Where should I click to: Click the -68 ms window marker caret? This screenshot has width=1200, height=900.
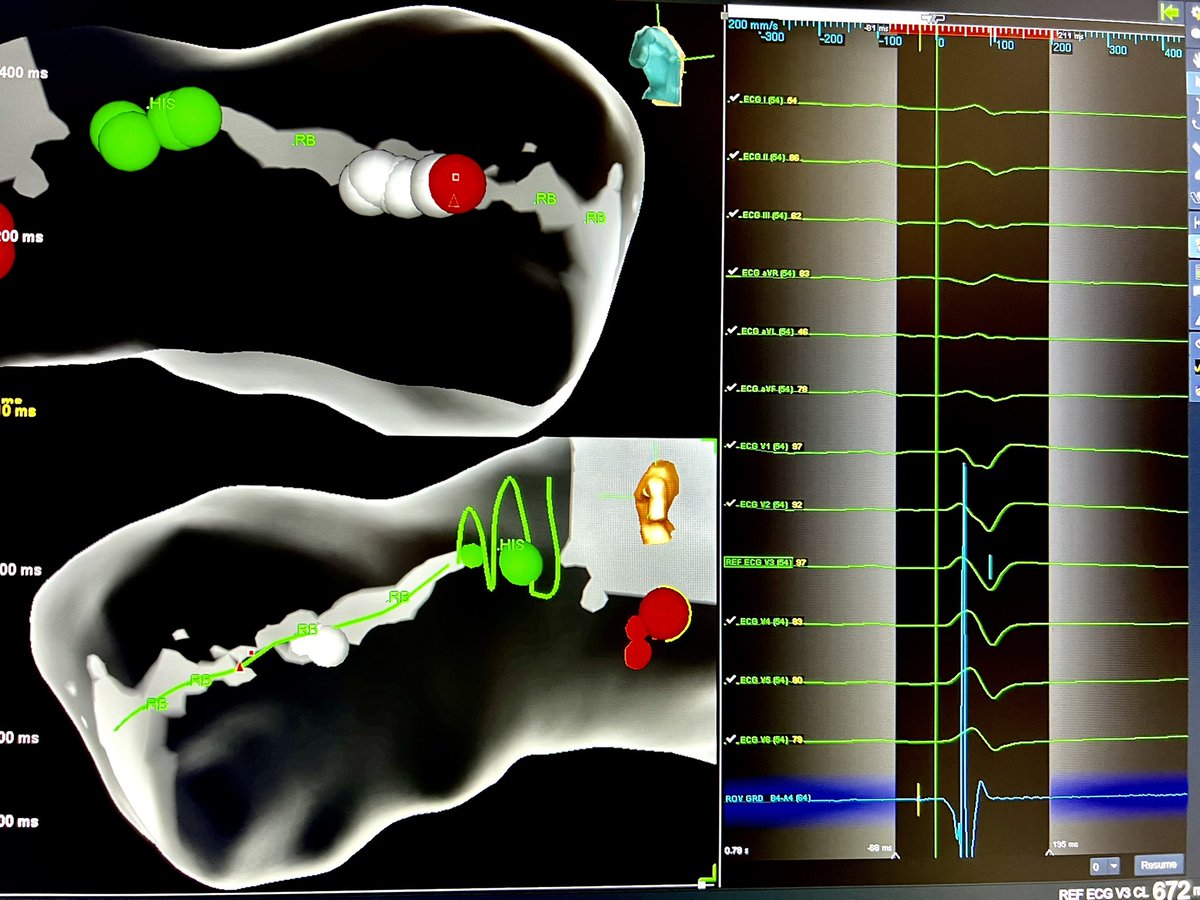[x=896, y=857]
